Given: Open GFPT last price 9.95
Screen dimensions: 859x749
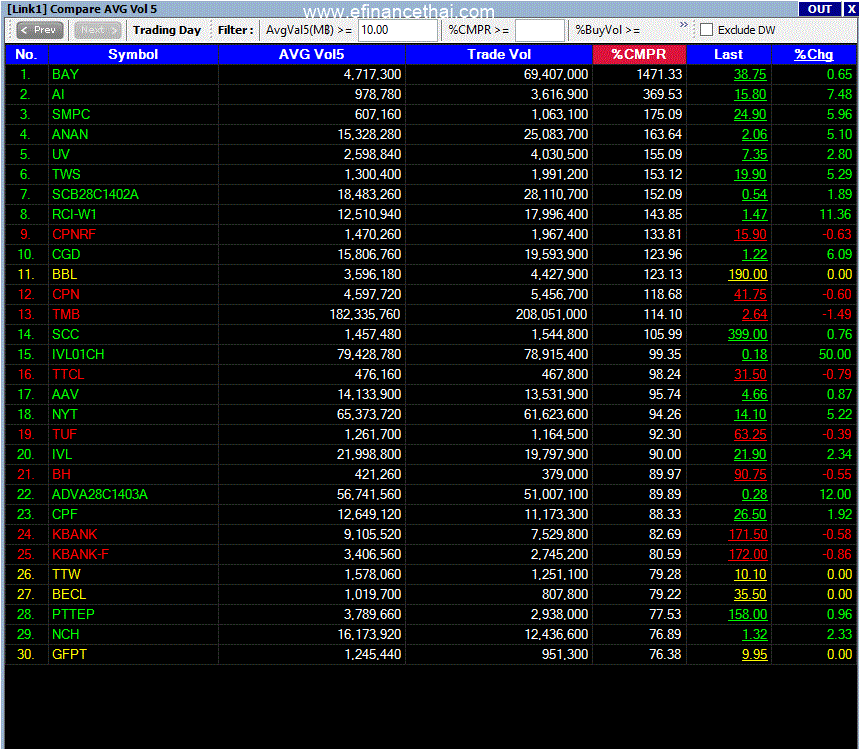Looking at the screenshot, I should [x=754, y=654].
